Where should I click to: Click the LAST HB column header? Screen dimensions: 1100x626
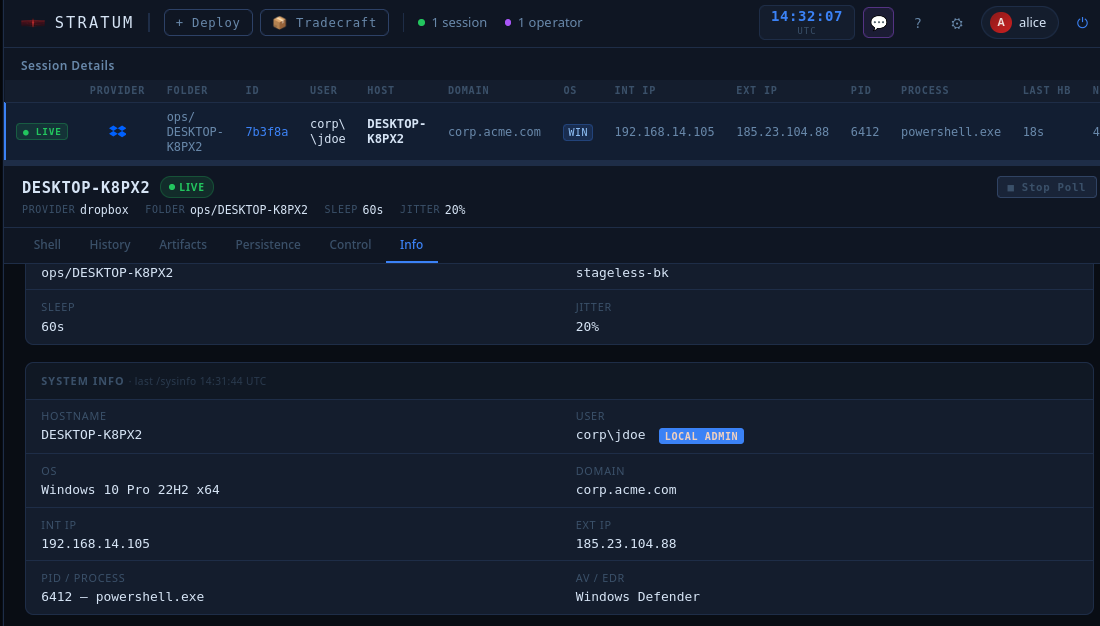(1047, 91)
